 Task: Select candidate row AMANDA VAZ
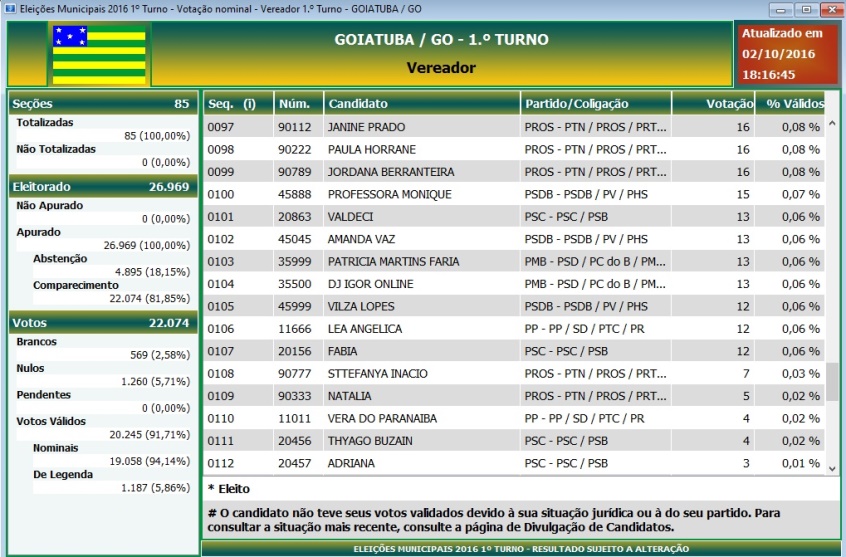click(514, 239)
